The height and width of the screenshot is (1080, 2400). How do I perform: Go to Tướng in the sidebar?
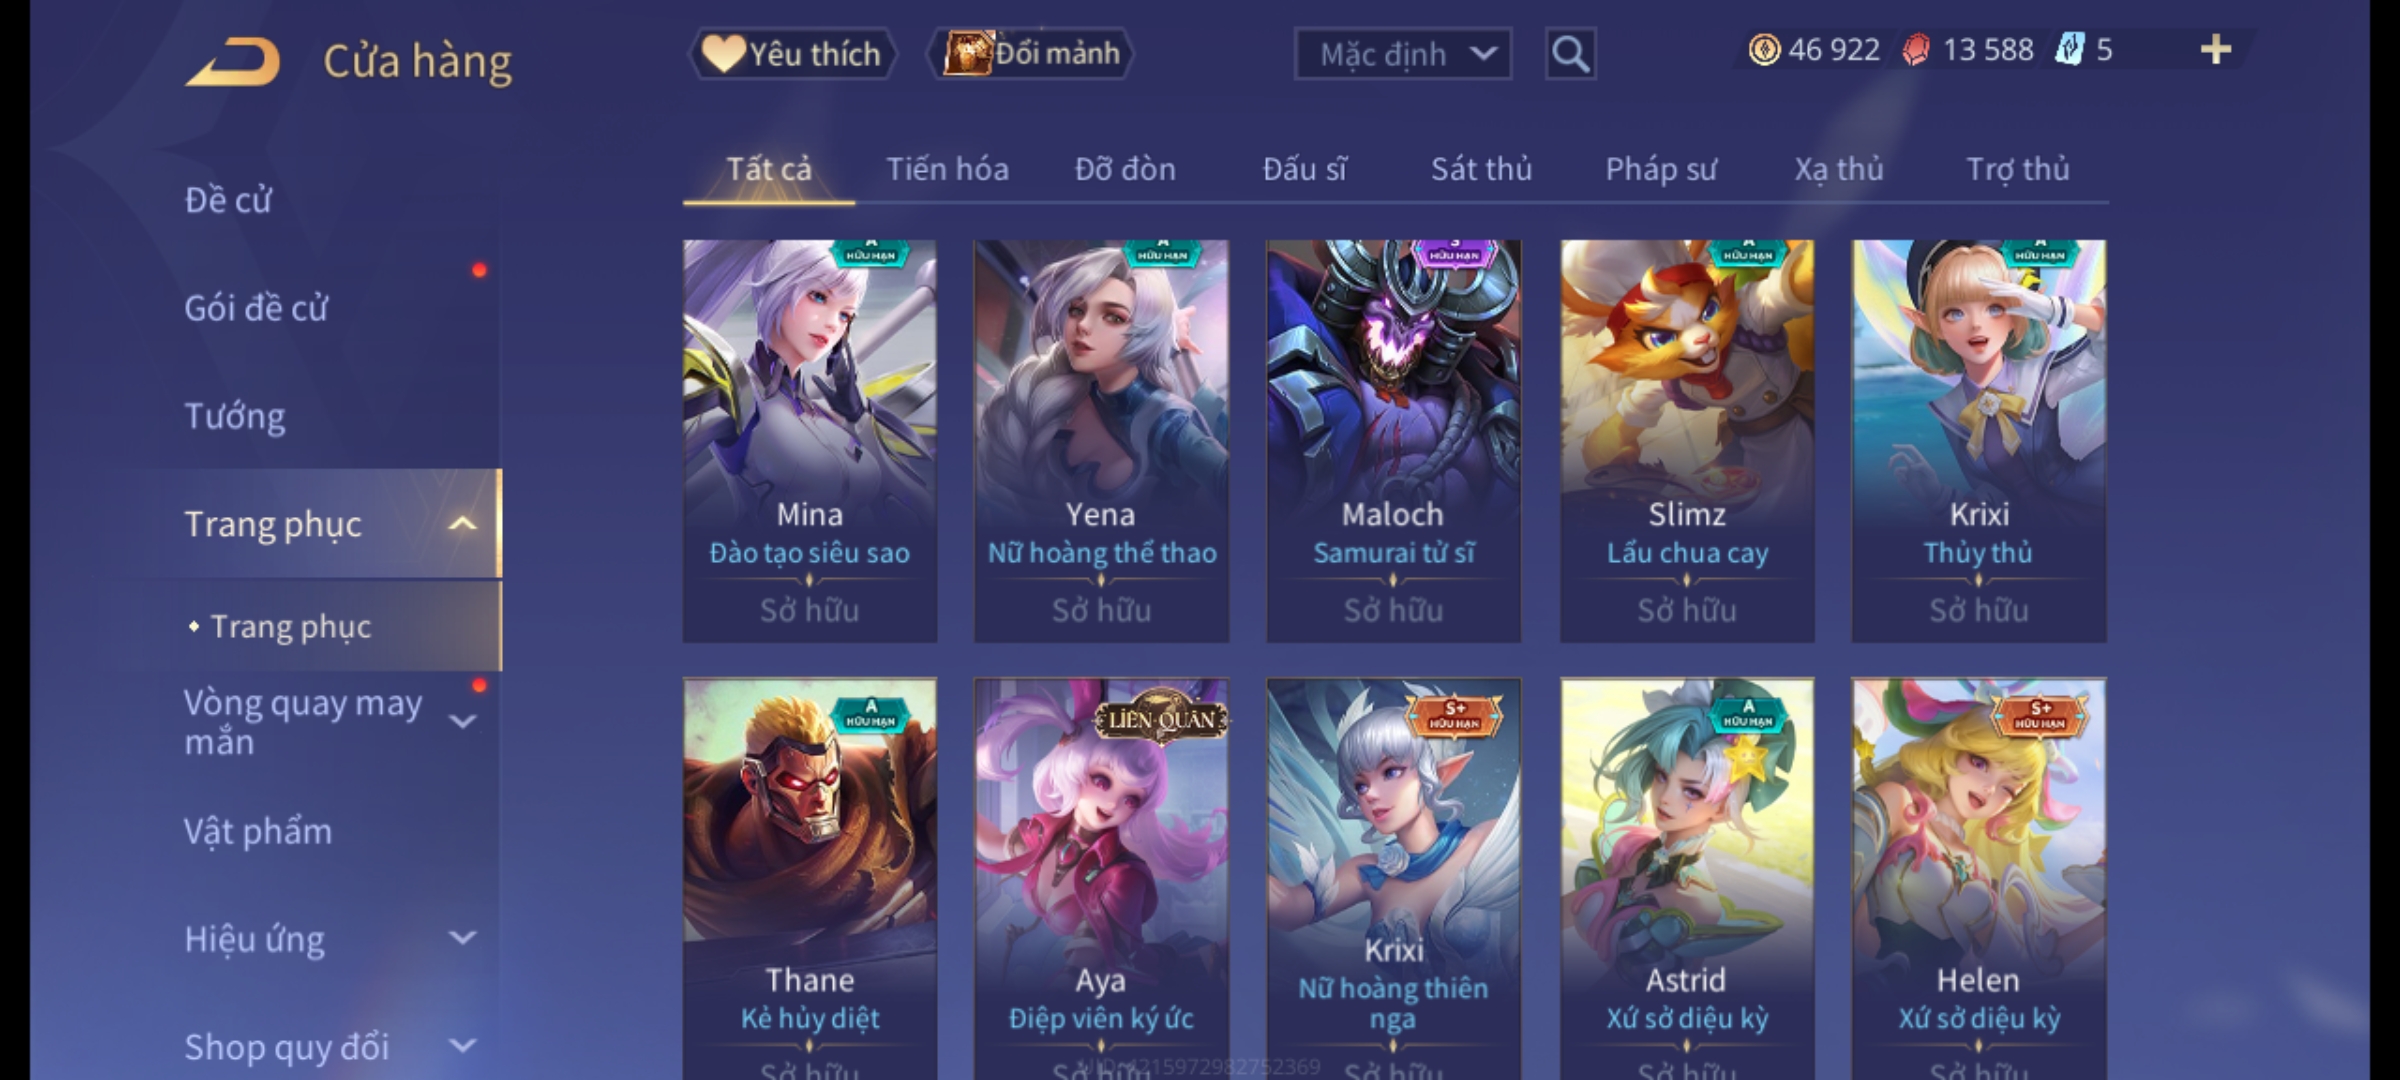point(235,416)
